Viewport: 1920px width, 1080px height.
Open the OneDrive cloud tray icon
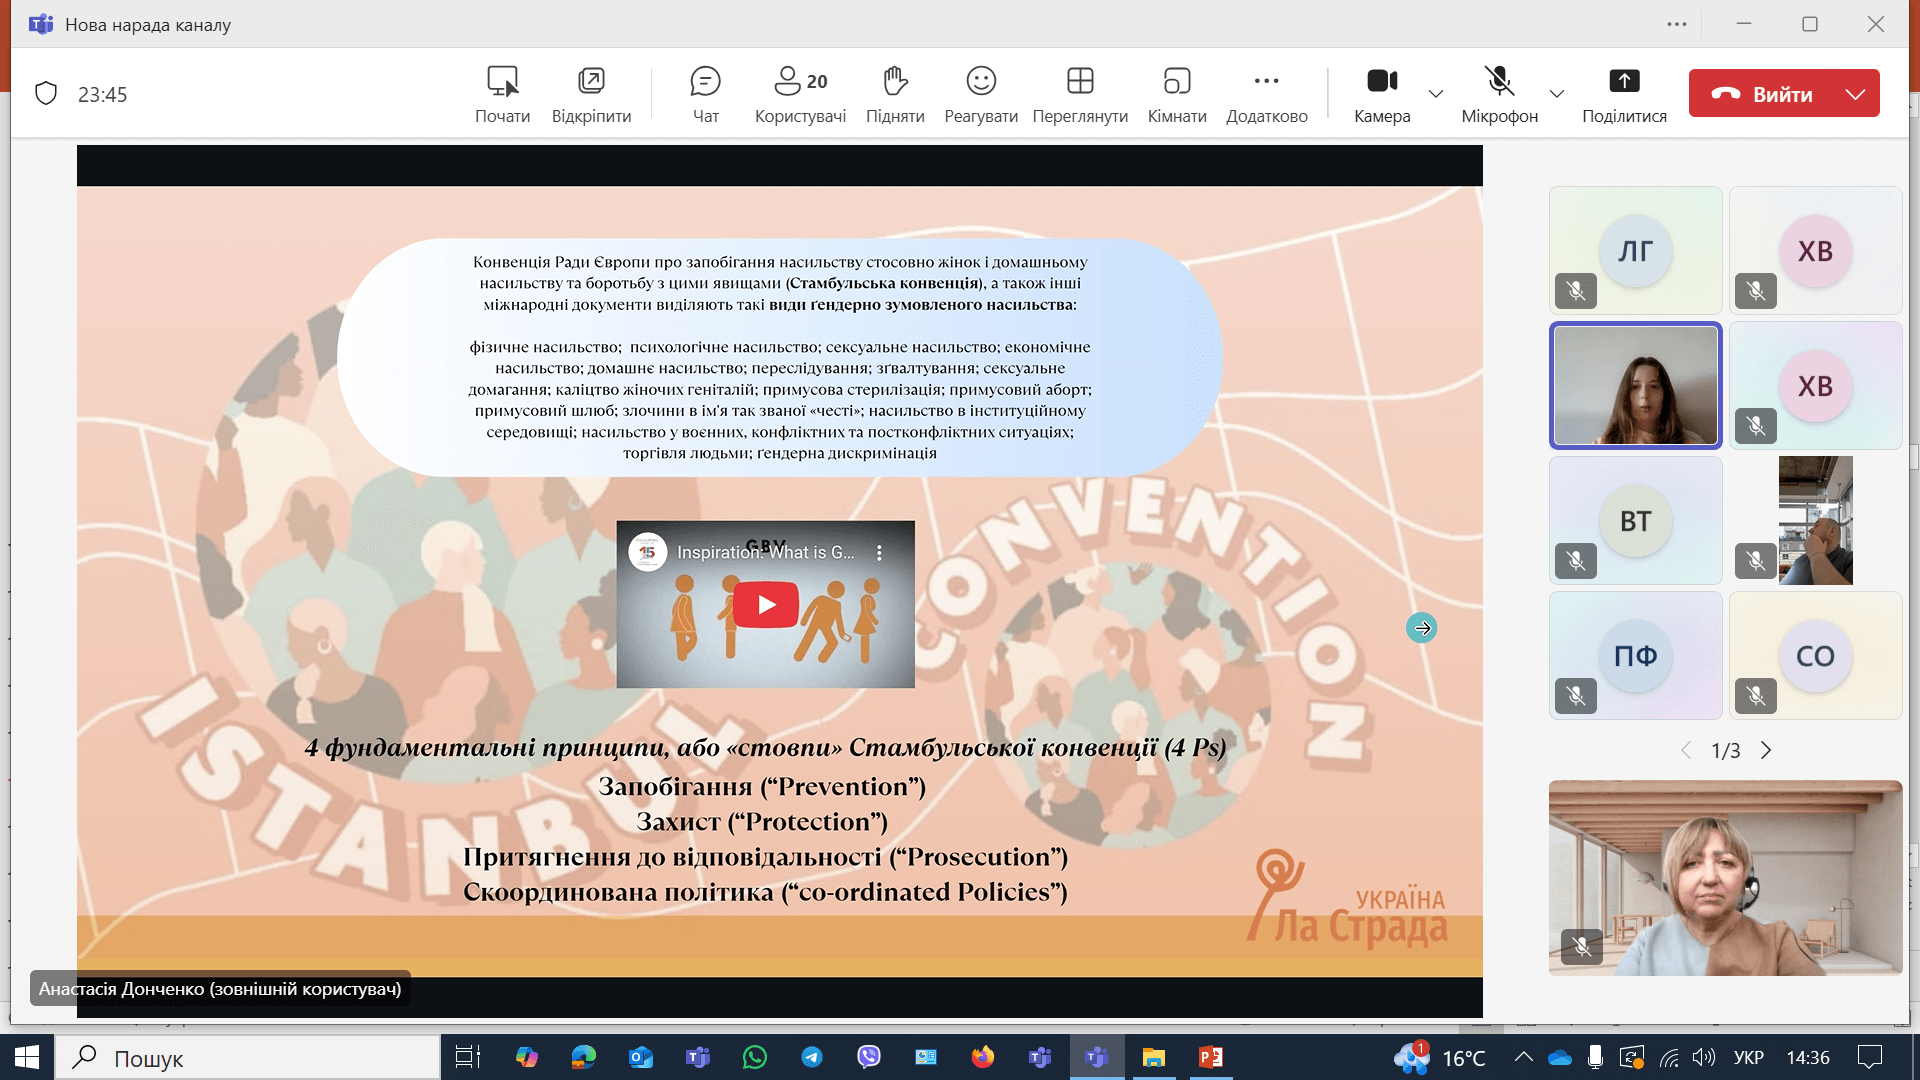tap(1559, 1057)
